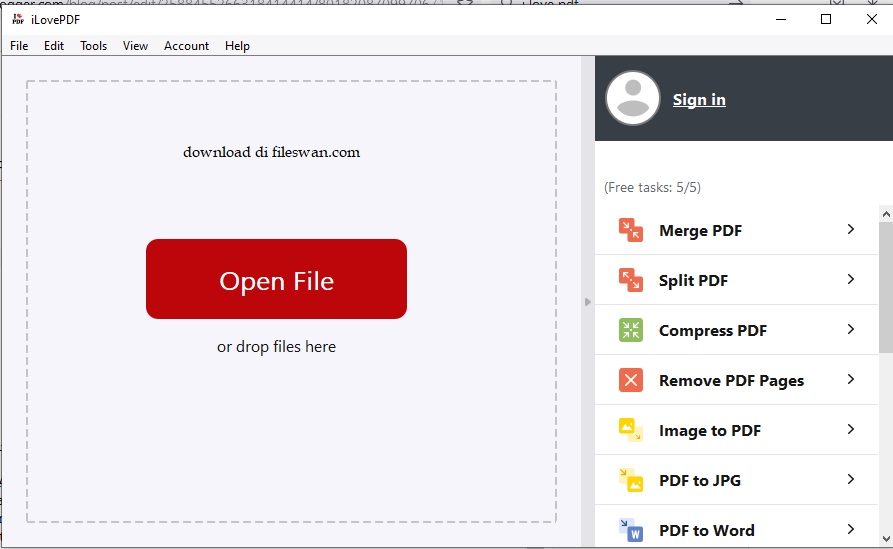
Task: Click the PDF to JPG icon
Action: point(630,480)
